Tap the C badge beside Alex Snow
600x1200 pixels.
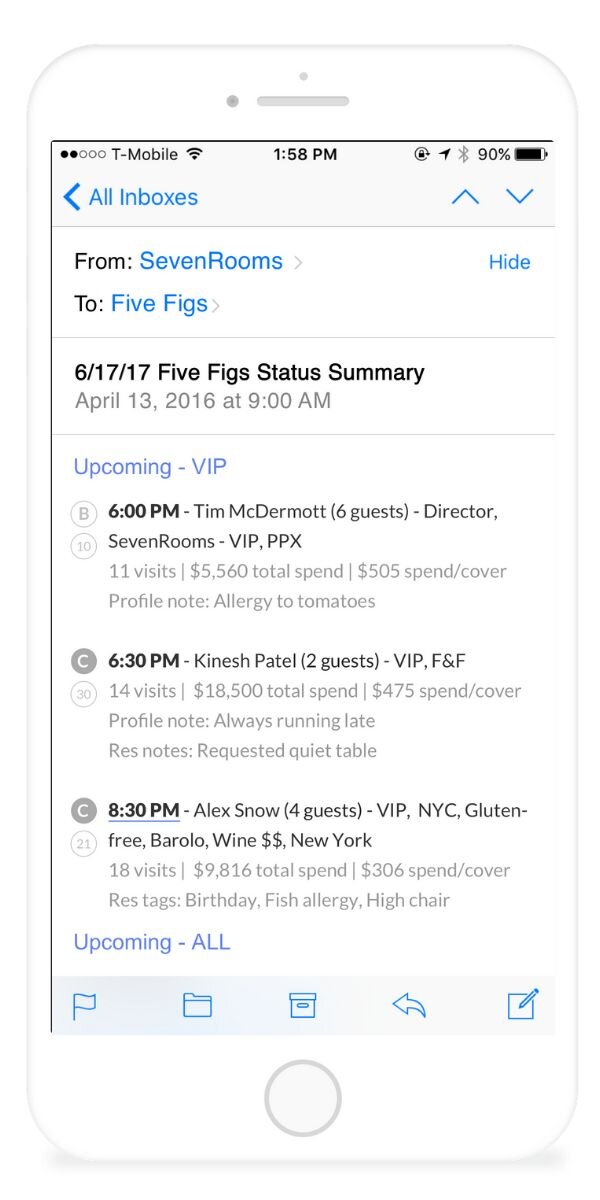coord(85,810)
